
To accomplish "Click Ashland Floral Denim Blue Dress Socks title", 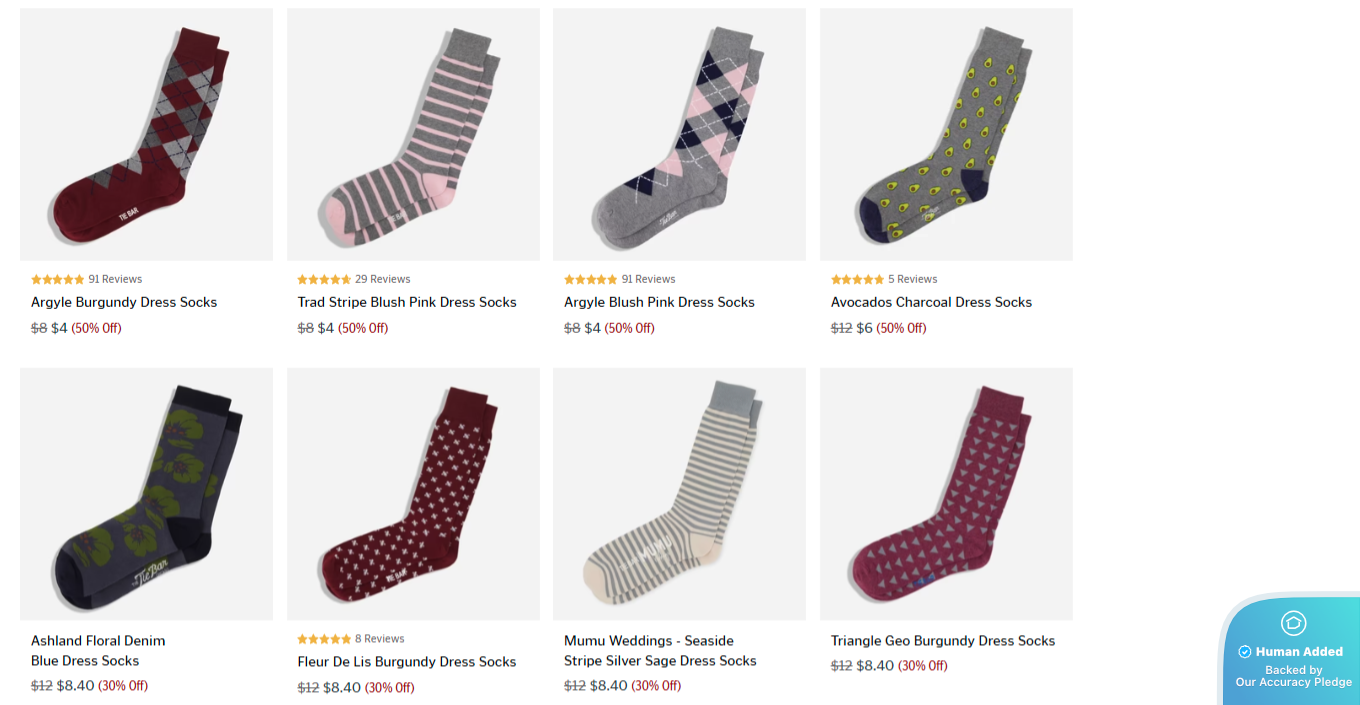I will point(98,651).
